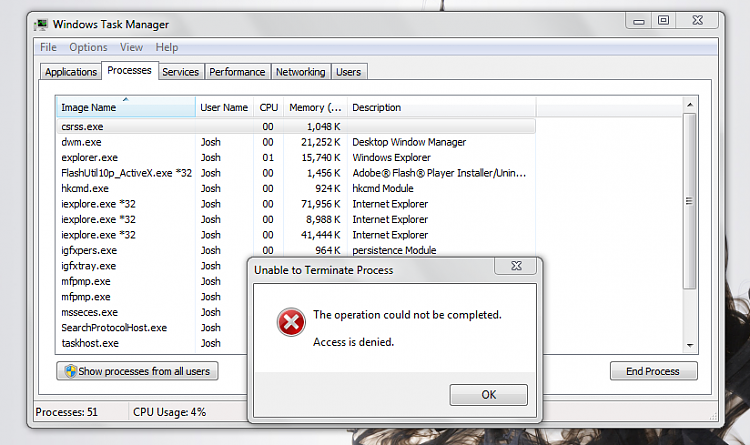
Task: Click the 21,252 K memory value
Action: tap(320, 142)
